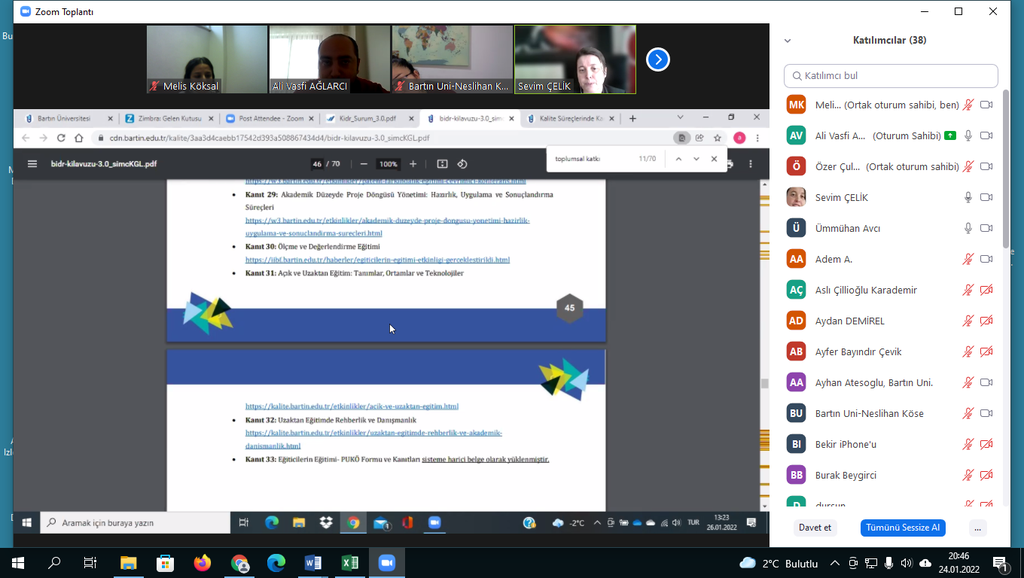The width and height of the screenshot is (1024, 578).
Task: Click the Zoom icon in the taskbar
Action: point(387,563)
